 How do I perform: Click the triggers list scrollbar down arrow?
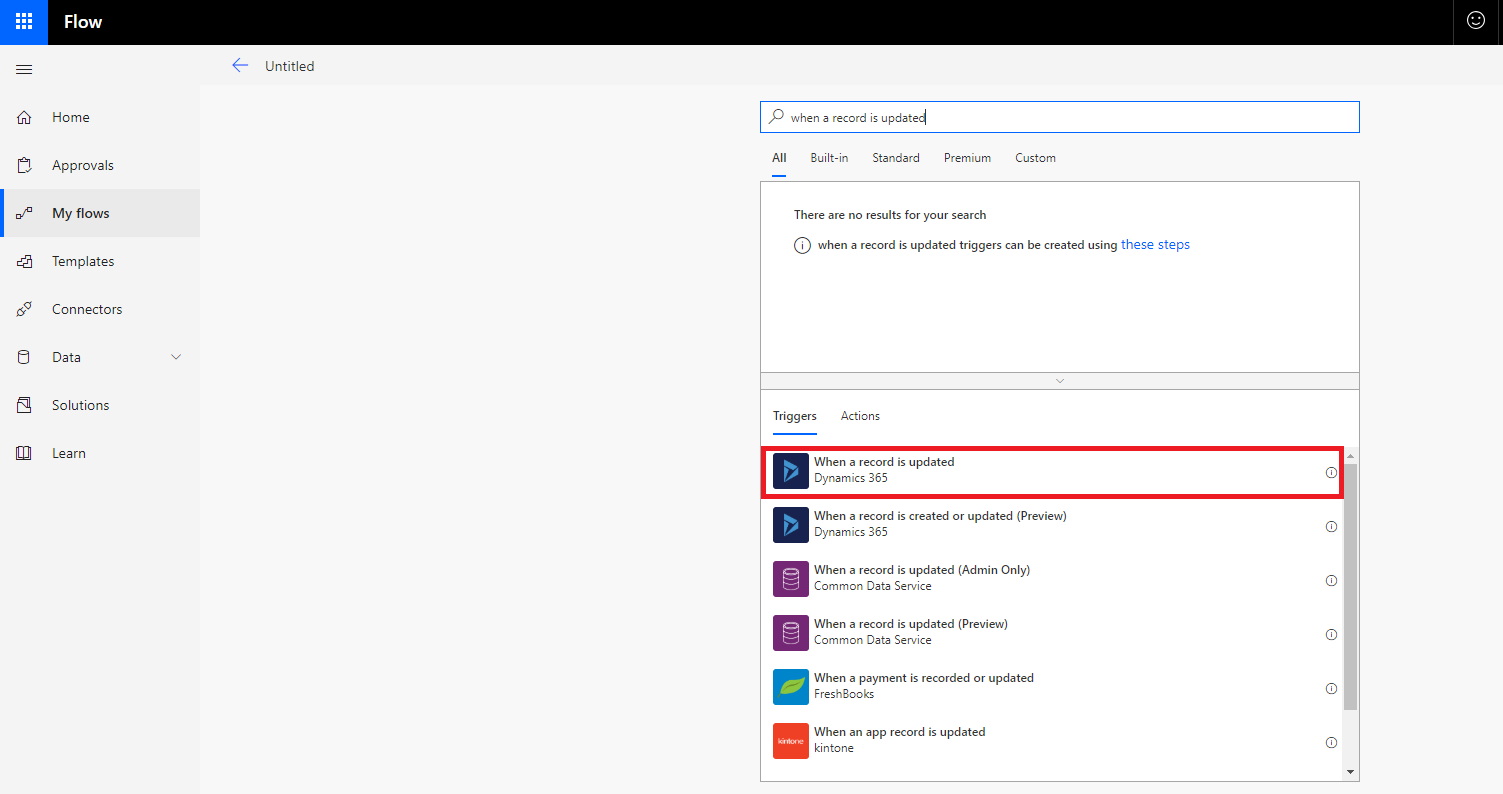click(1350, 771)
